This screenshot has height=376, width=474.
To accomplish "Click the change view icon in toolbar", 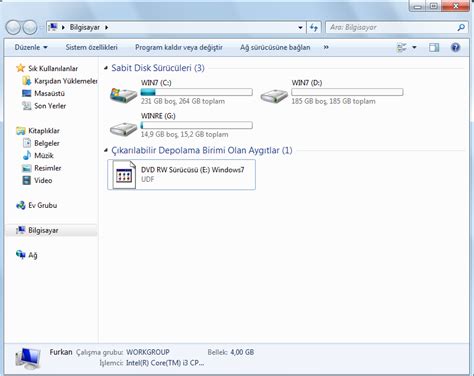I will [x=402, y=48].
